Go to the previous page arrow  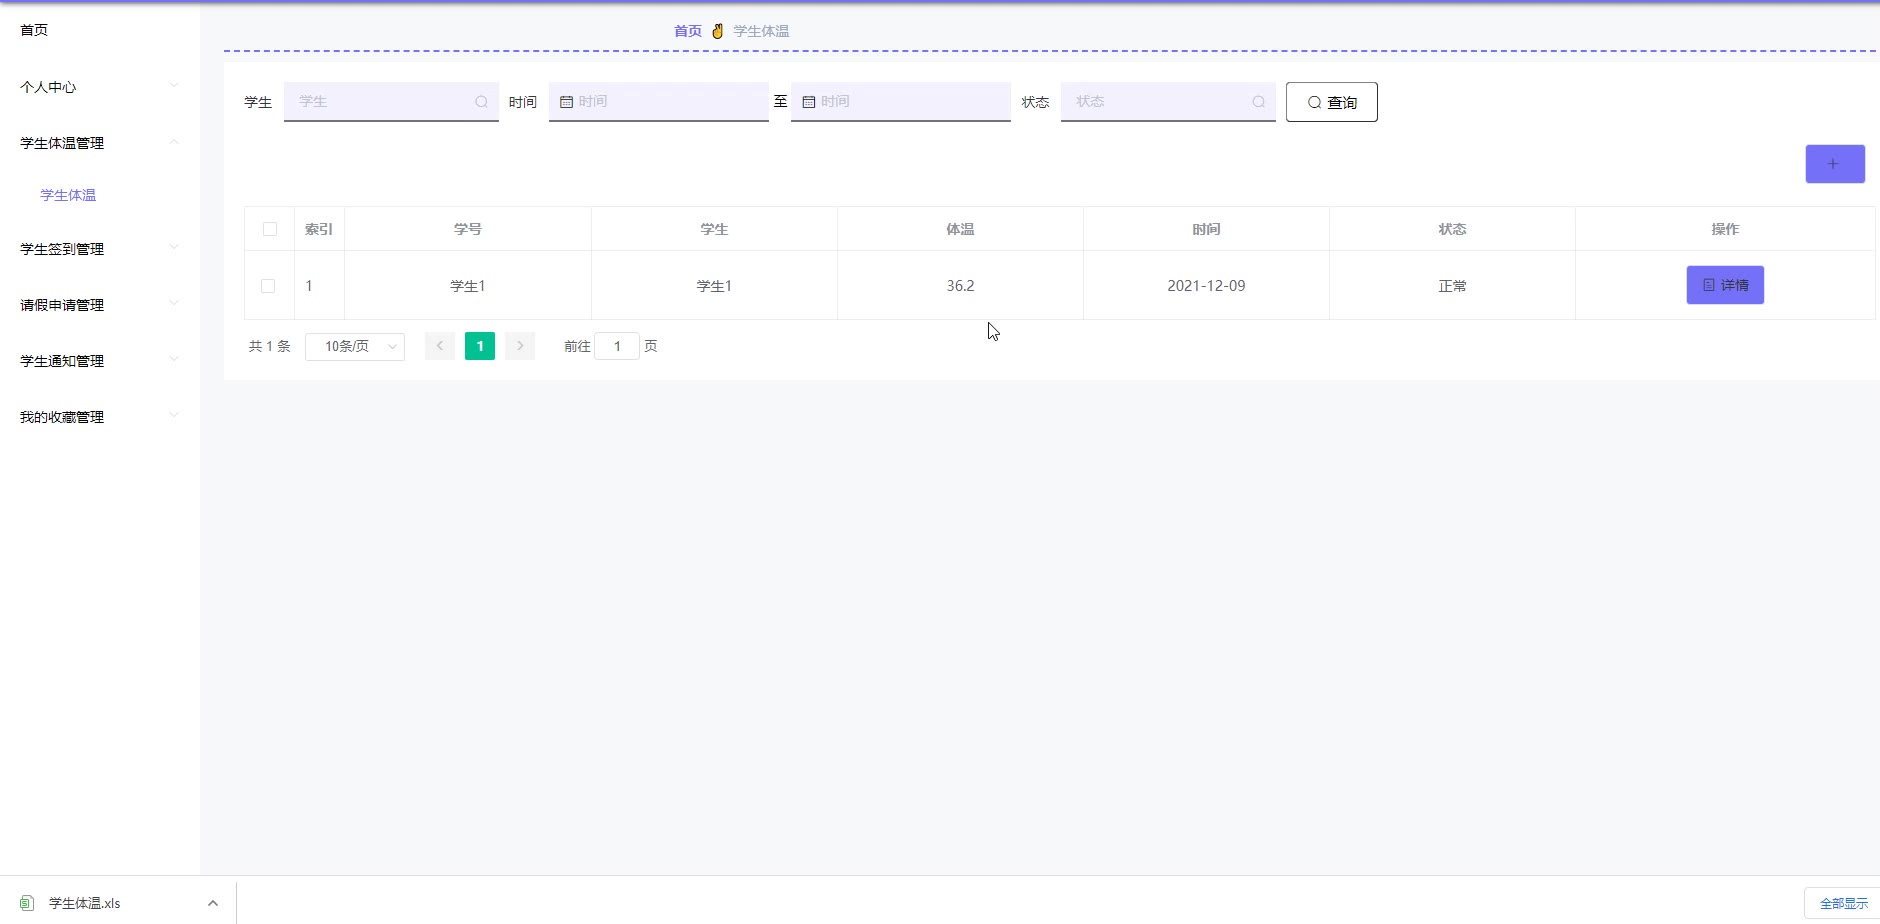440,346
